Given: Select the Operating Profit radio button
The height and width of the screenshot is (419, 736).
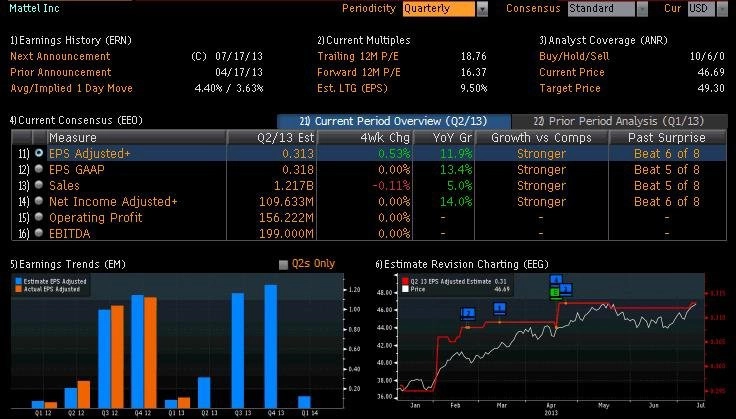Looking at the screenshot, I should (x=39, y=216).
